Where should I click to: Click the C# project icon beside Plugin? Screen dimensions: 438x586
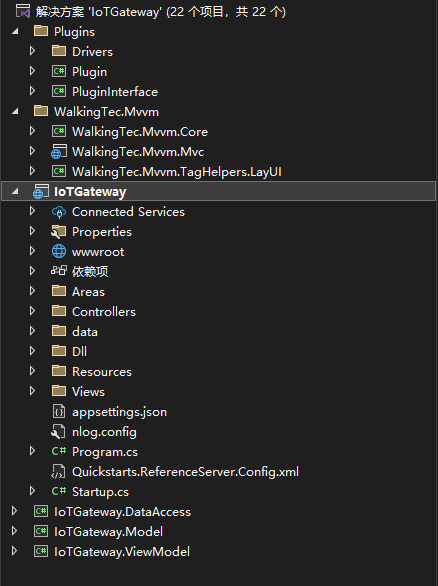[x=59, y=71]
